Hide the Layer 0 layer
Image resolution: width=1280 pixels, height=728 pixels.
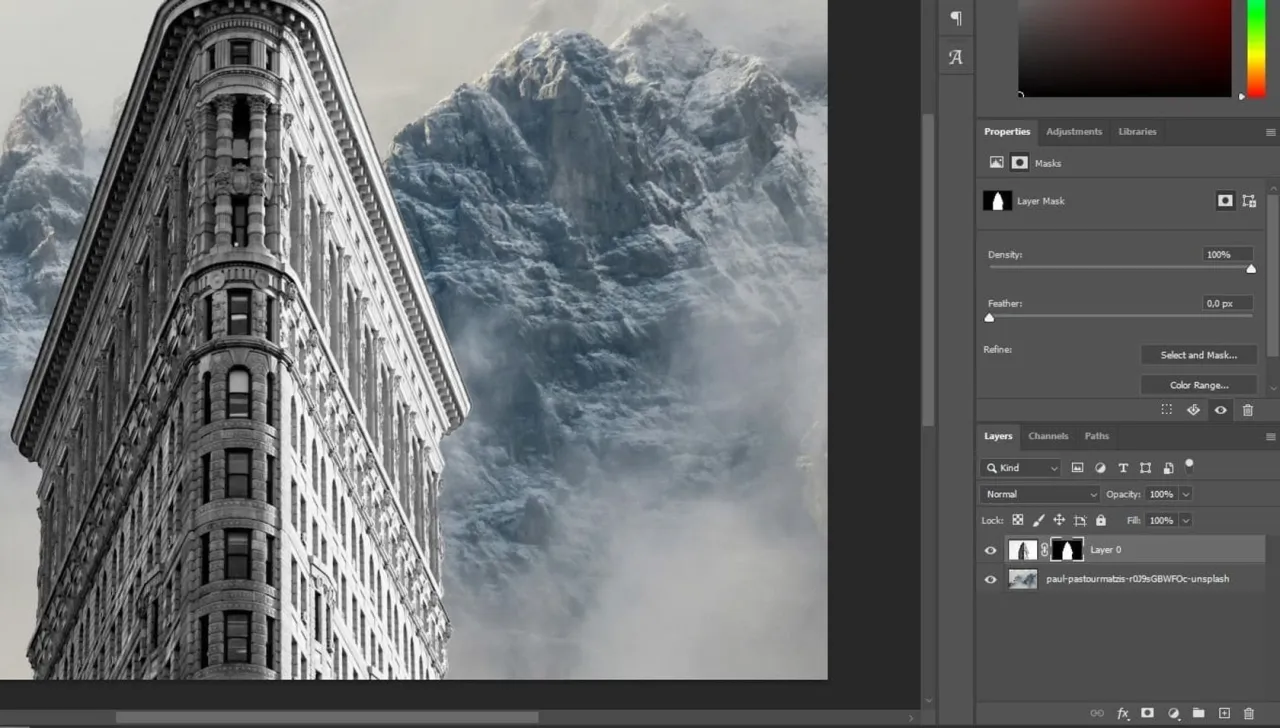point(990,550)
